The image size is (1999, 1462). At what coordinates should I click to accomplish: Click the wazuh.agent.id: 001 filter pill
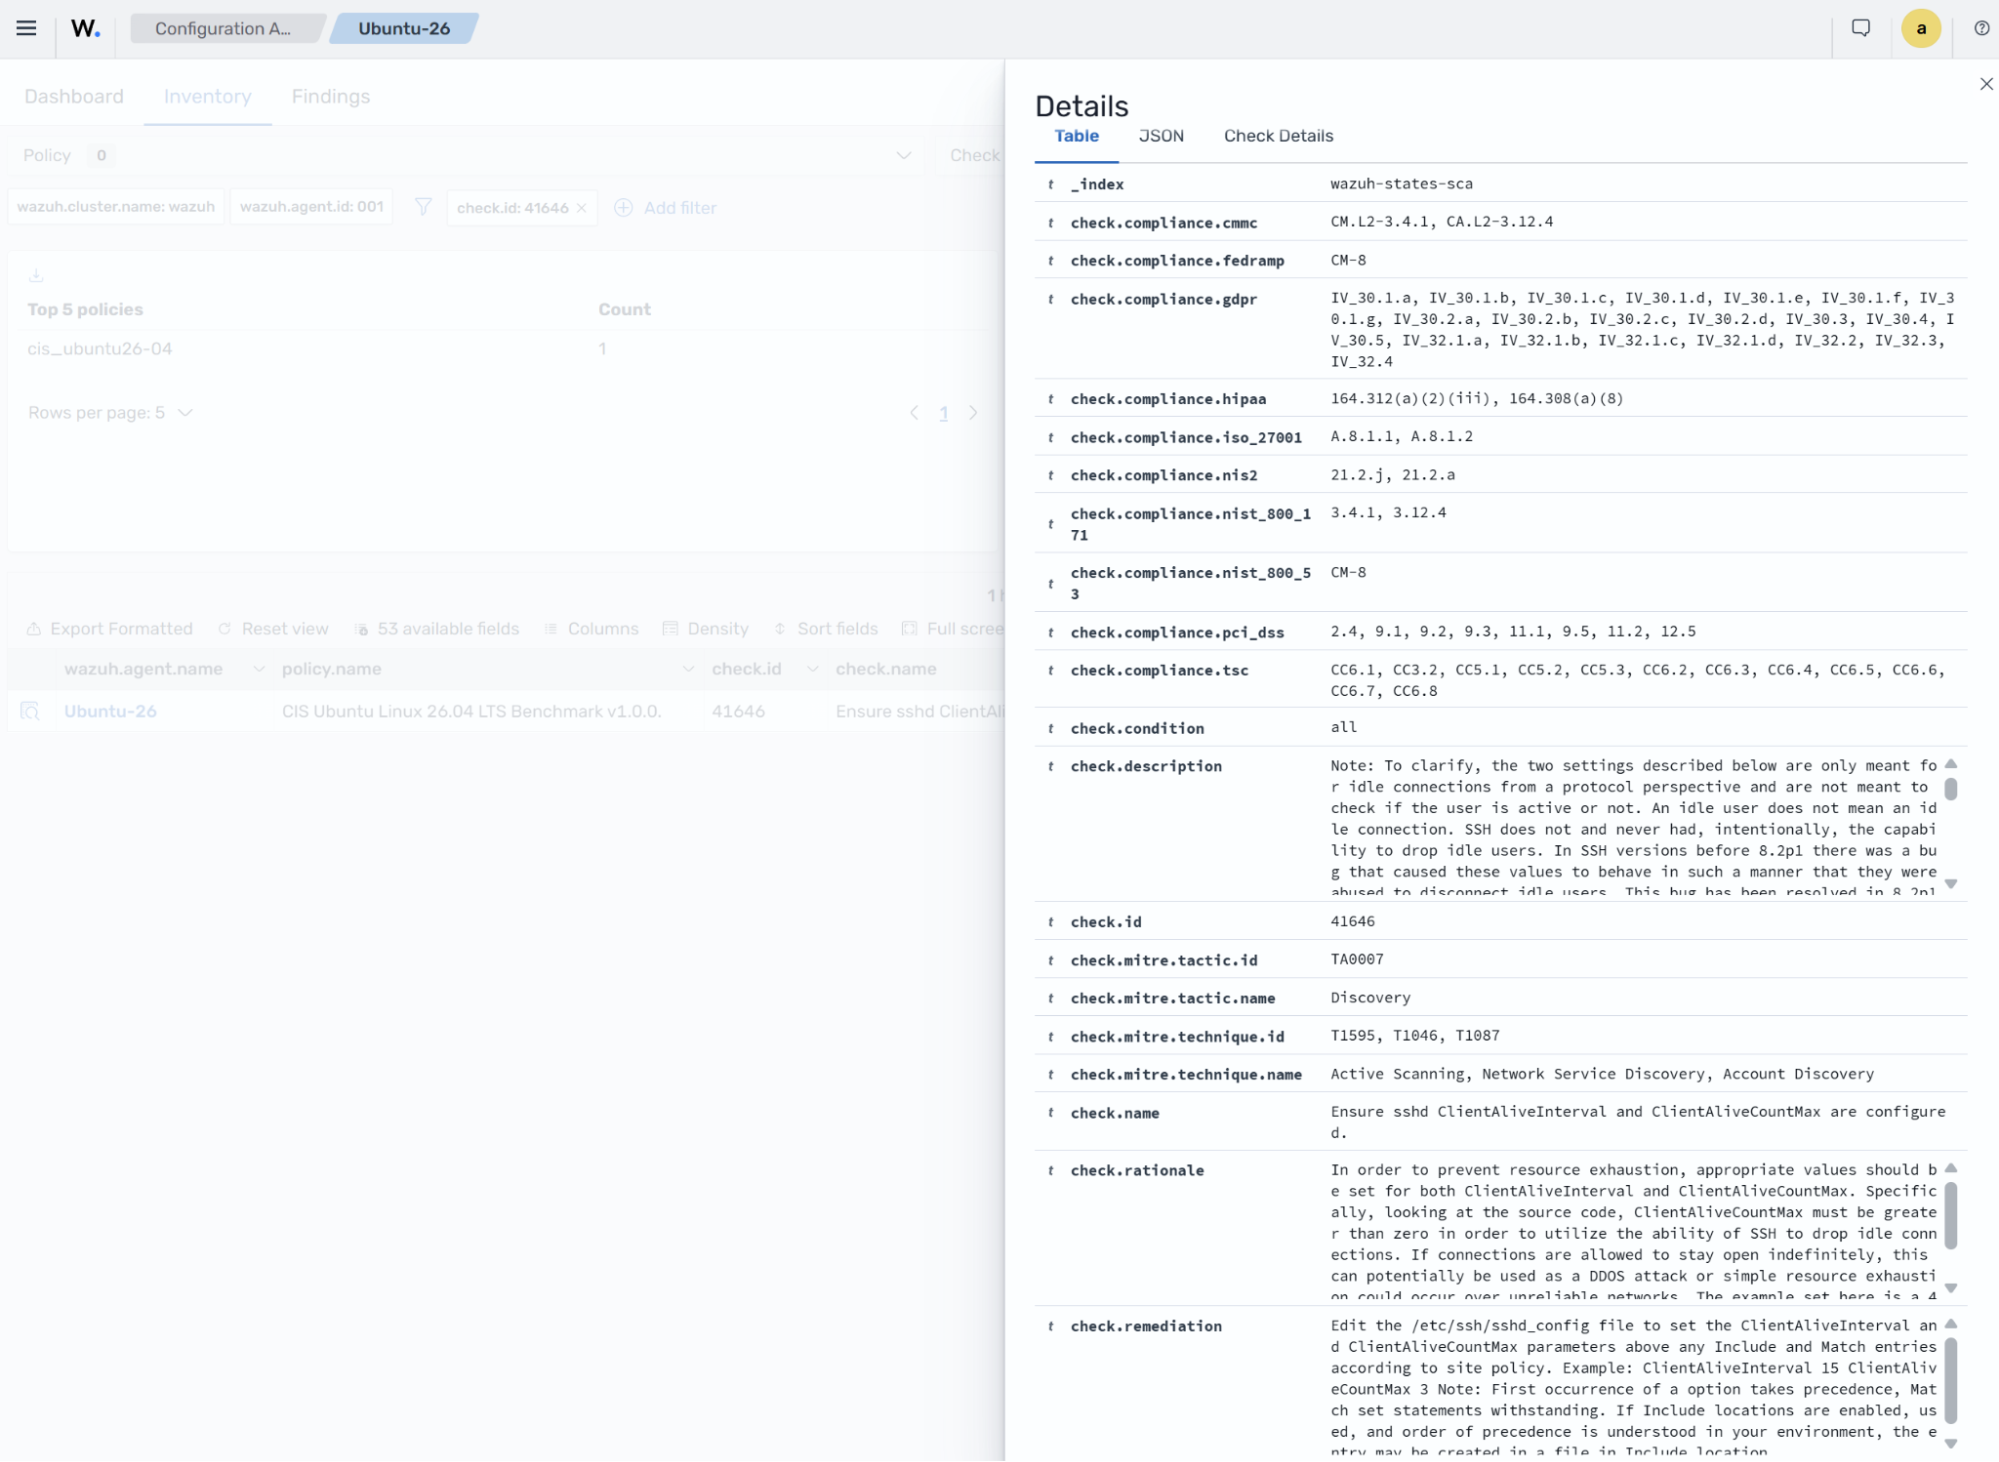[312, 207]
